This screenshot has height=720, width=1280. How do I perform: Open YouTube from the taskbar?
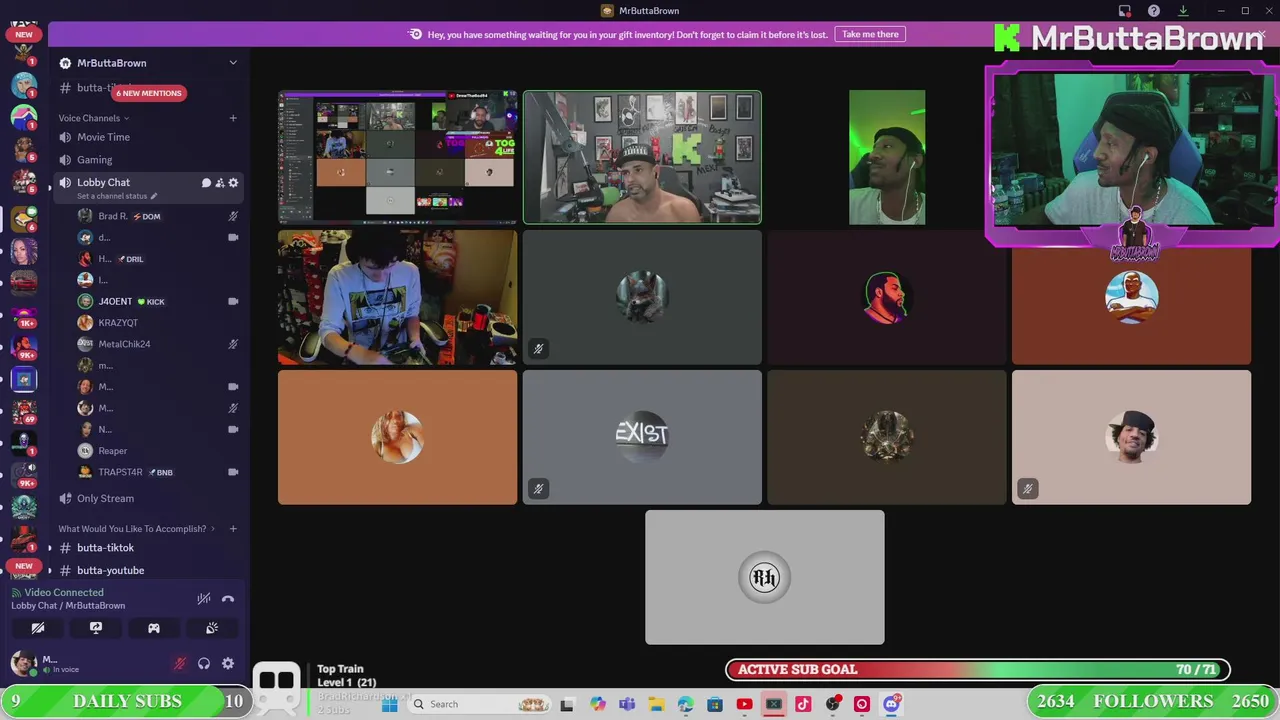tap(744, 704)
